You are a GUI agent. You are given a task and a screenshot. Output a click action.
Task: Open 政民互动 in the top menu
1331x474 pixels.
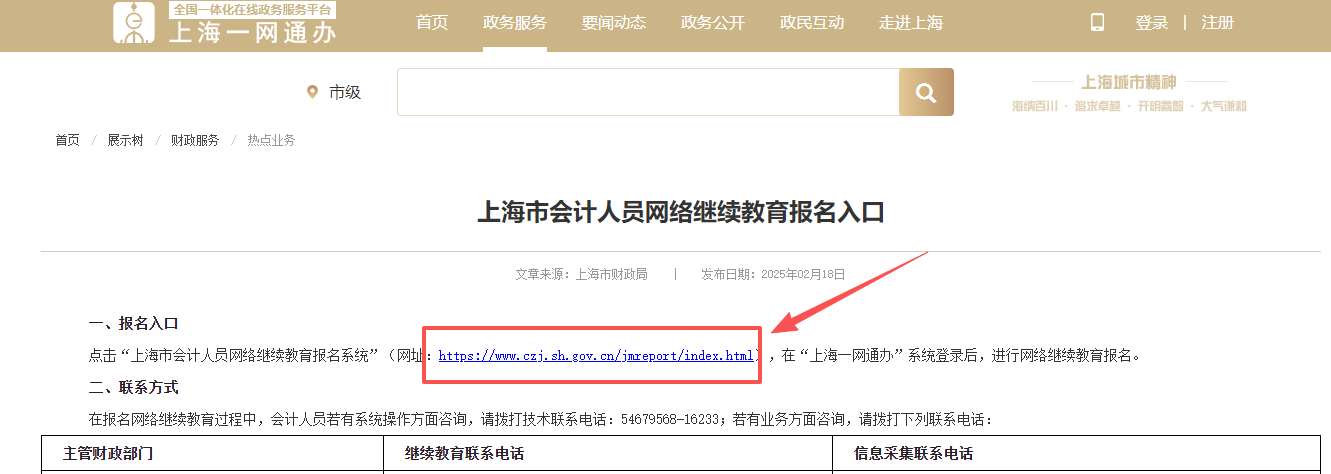812,23
